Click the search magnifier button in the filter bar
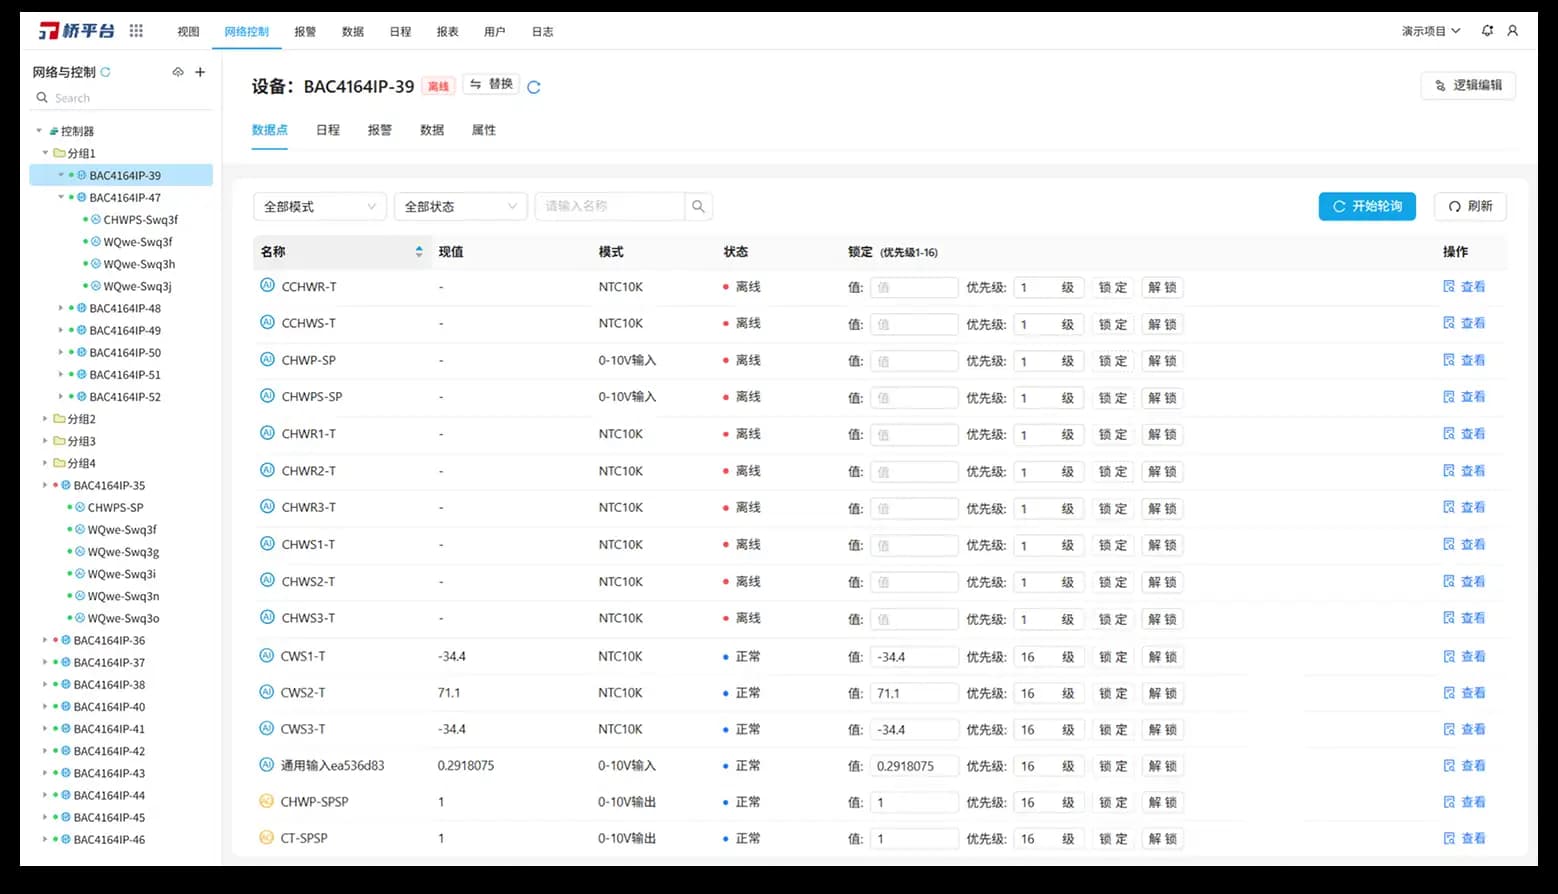1558x894 pixels. (698, 206)
